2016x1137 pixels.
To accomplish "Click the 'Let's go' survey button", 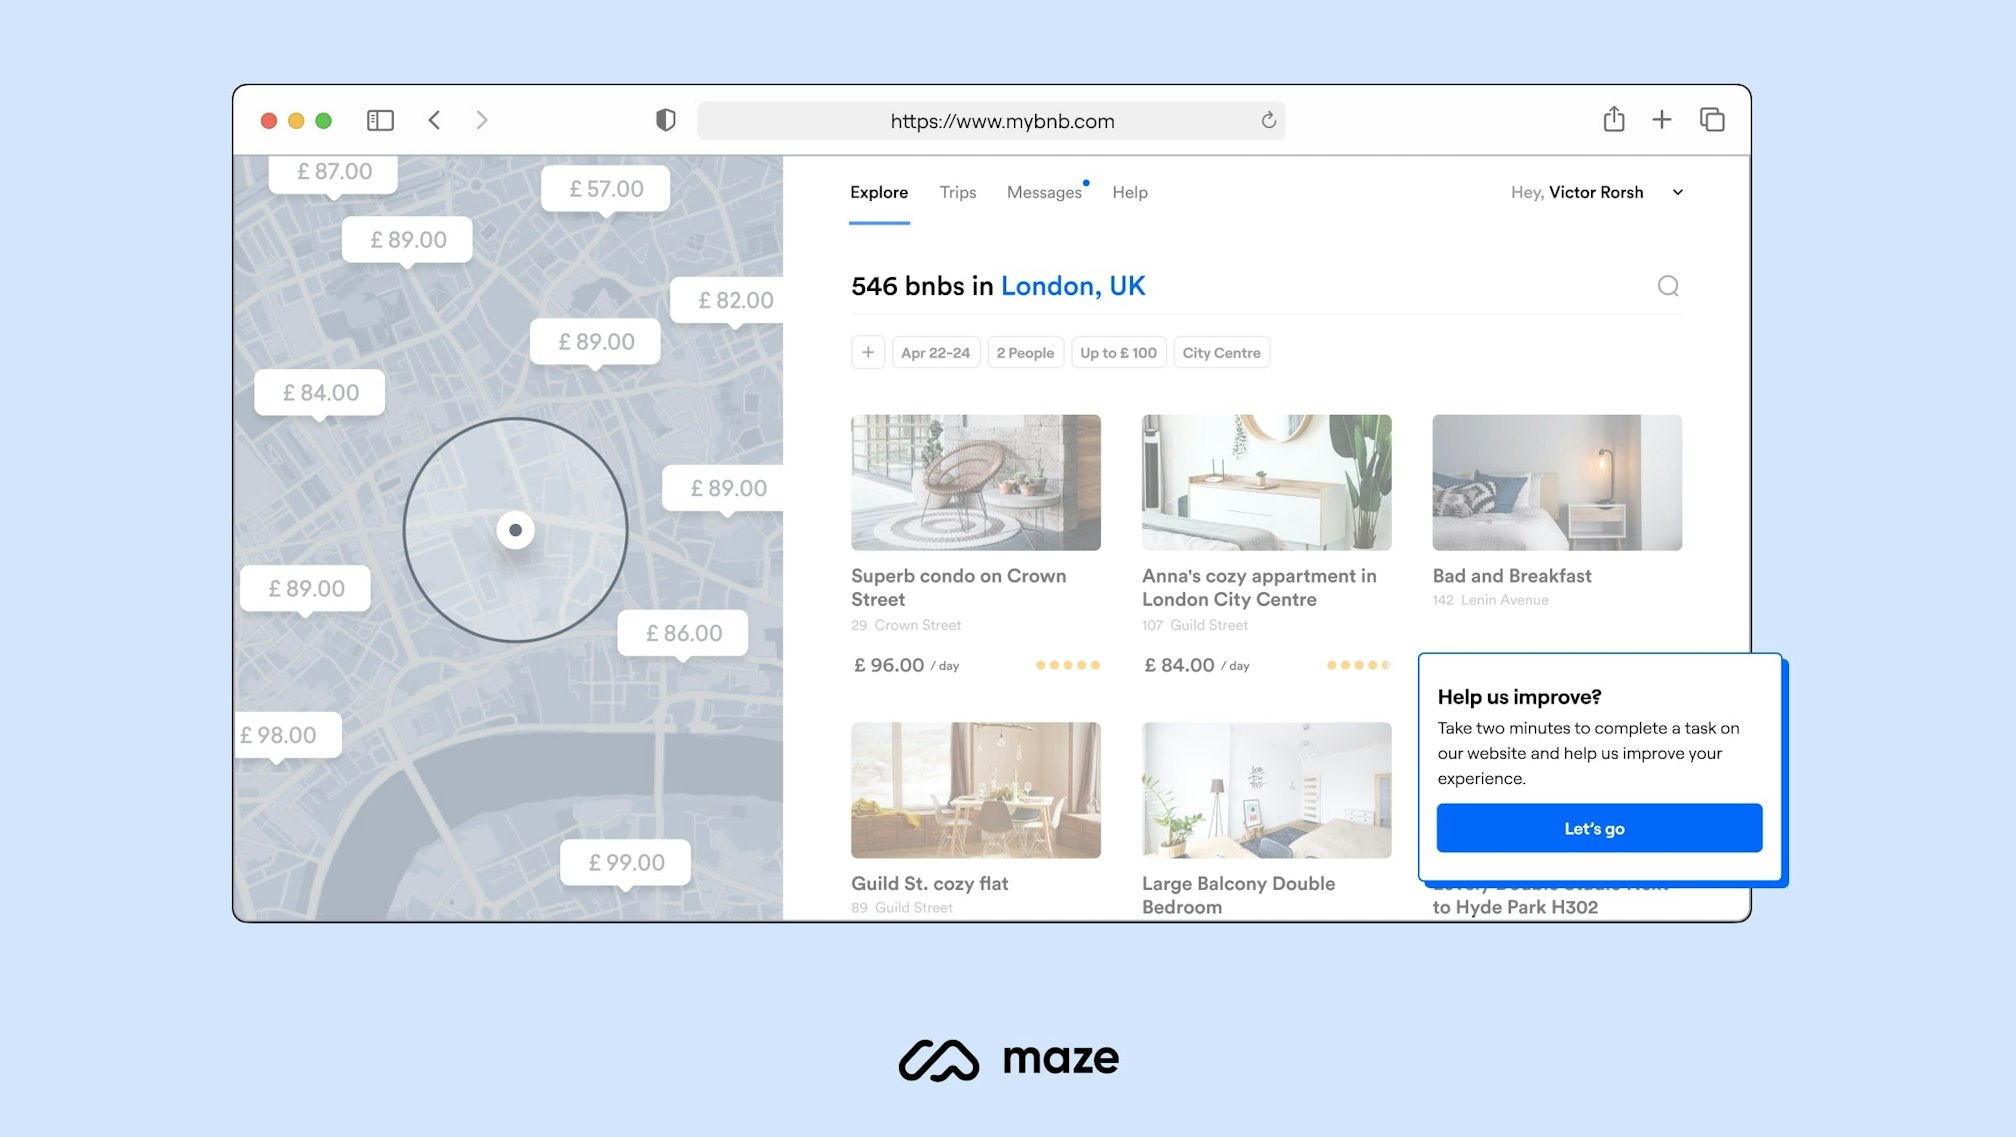I will pos(1598,827).
